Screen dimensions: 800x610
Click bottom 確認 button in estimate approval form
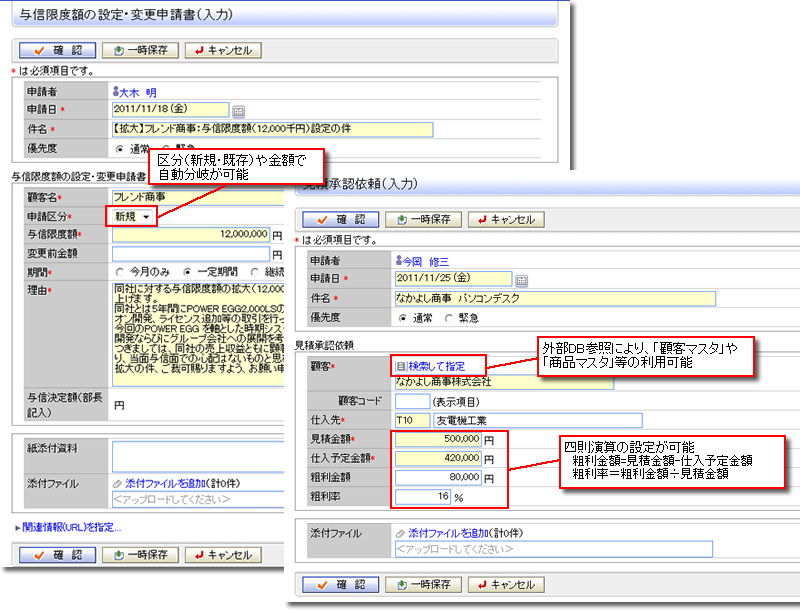click(x=340, y=584)
